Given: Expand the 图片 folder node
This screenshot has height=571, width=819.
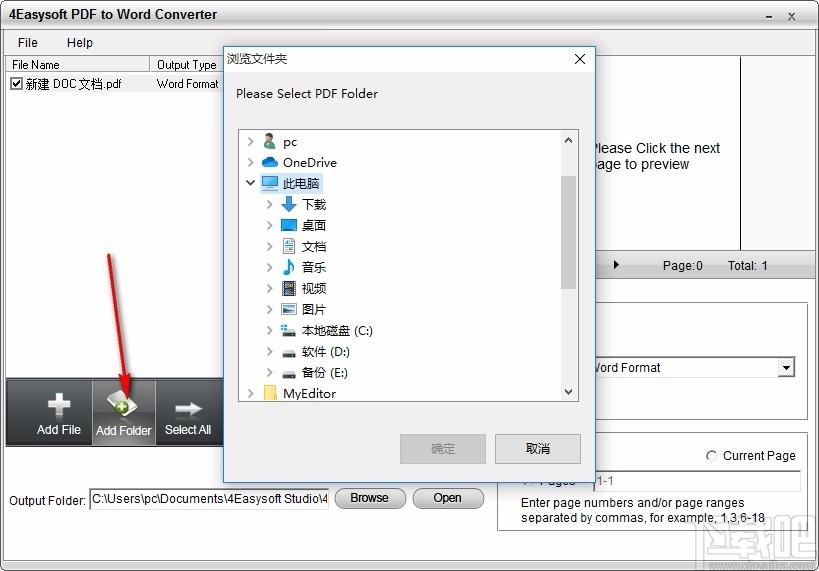Looking at the screenshot, I should (x=270, y=309).
